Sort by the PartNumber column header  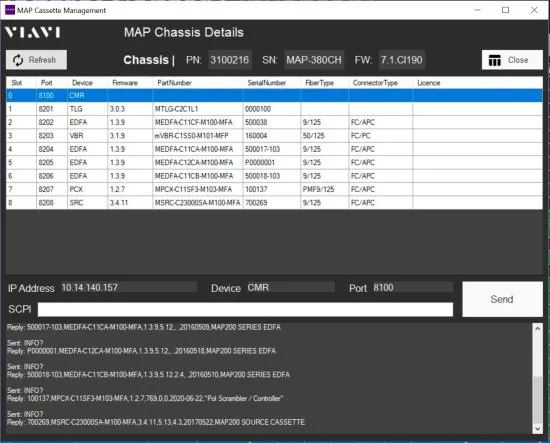(x=197, y=83)
